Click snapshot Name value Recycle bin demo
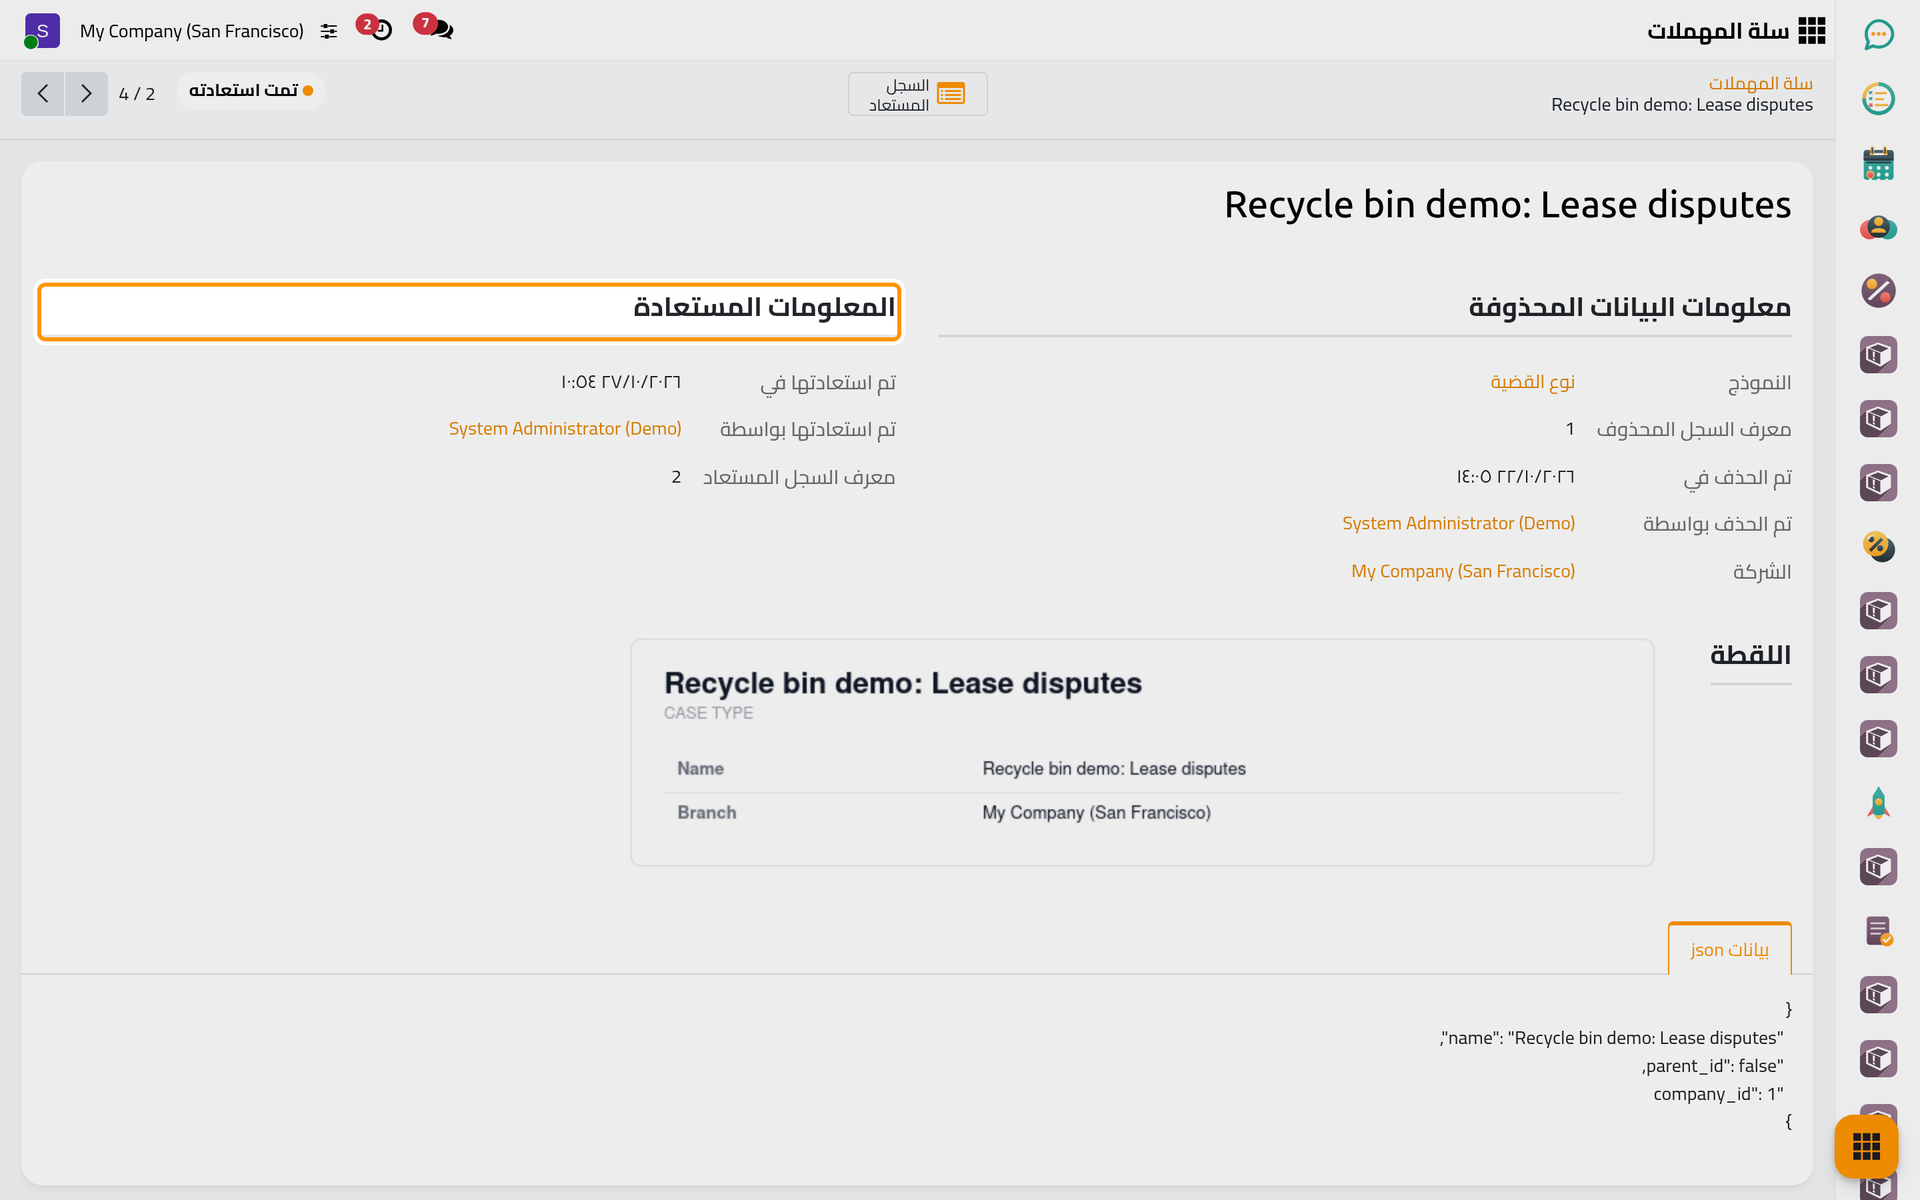Viewport: 1920px width, 1200px height. (x=1114, y=769)
